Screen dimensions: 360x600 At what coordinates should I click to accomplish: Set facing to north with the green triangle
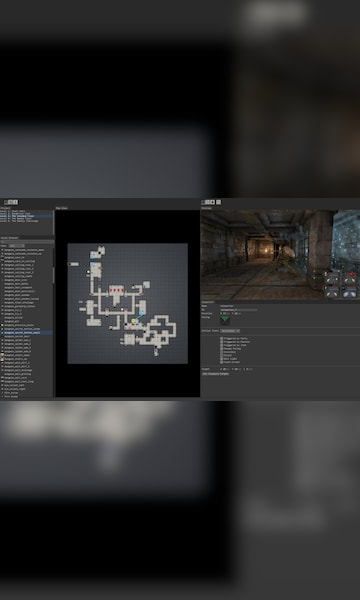225,318
